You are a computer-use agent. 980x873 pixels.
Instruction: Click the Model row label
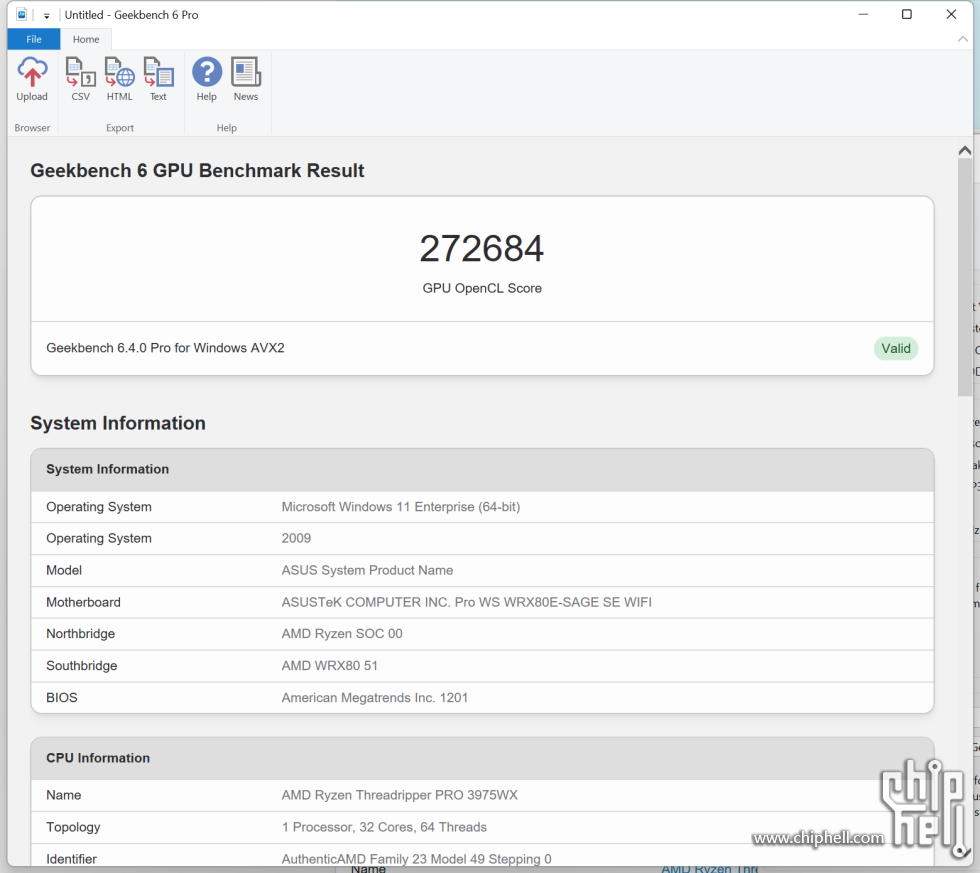click(x=64, y=571)
